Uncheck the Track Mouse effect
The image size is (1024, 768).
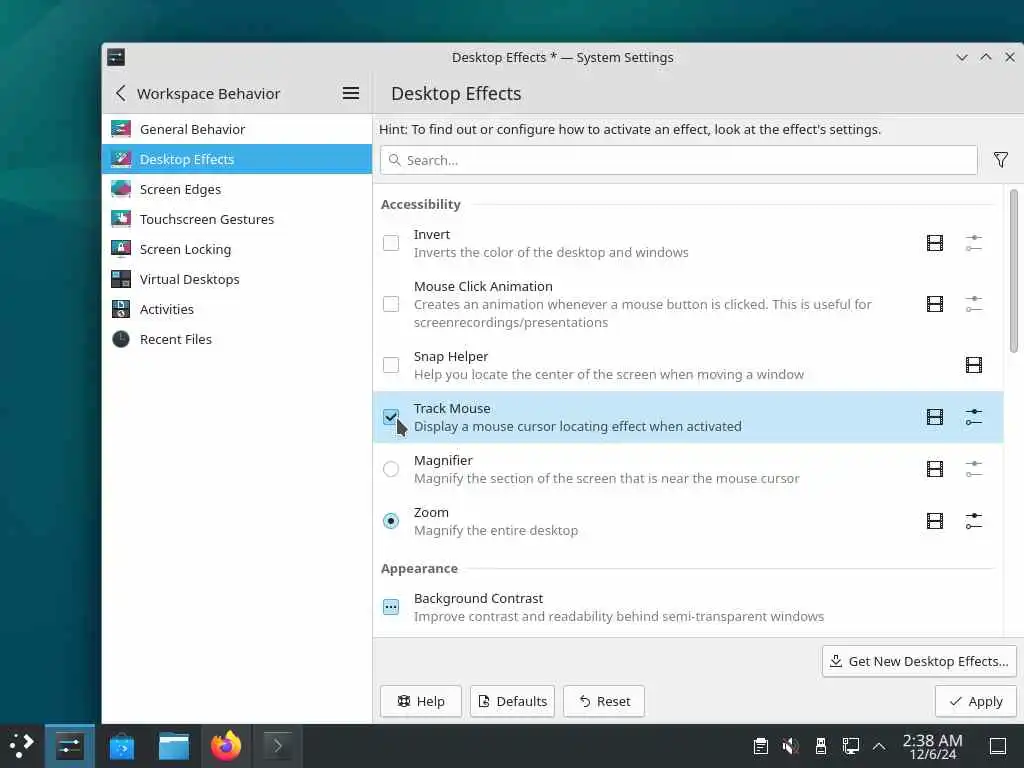[x=391, y=417]
